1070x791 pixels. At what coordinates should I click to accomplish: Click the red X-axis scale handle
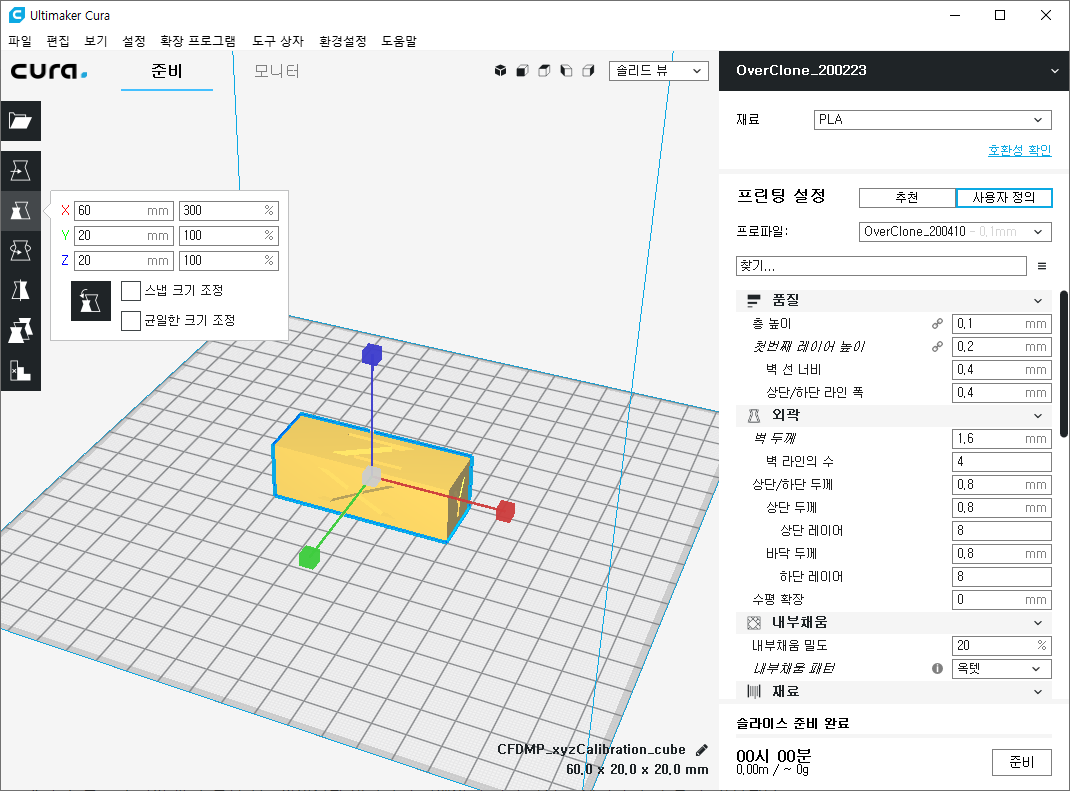coord(505,510)
